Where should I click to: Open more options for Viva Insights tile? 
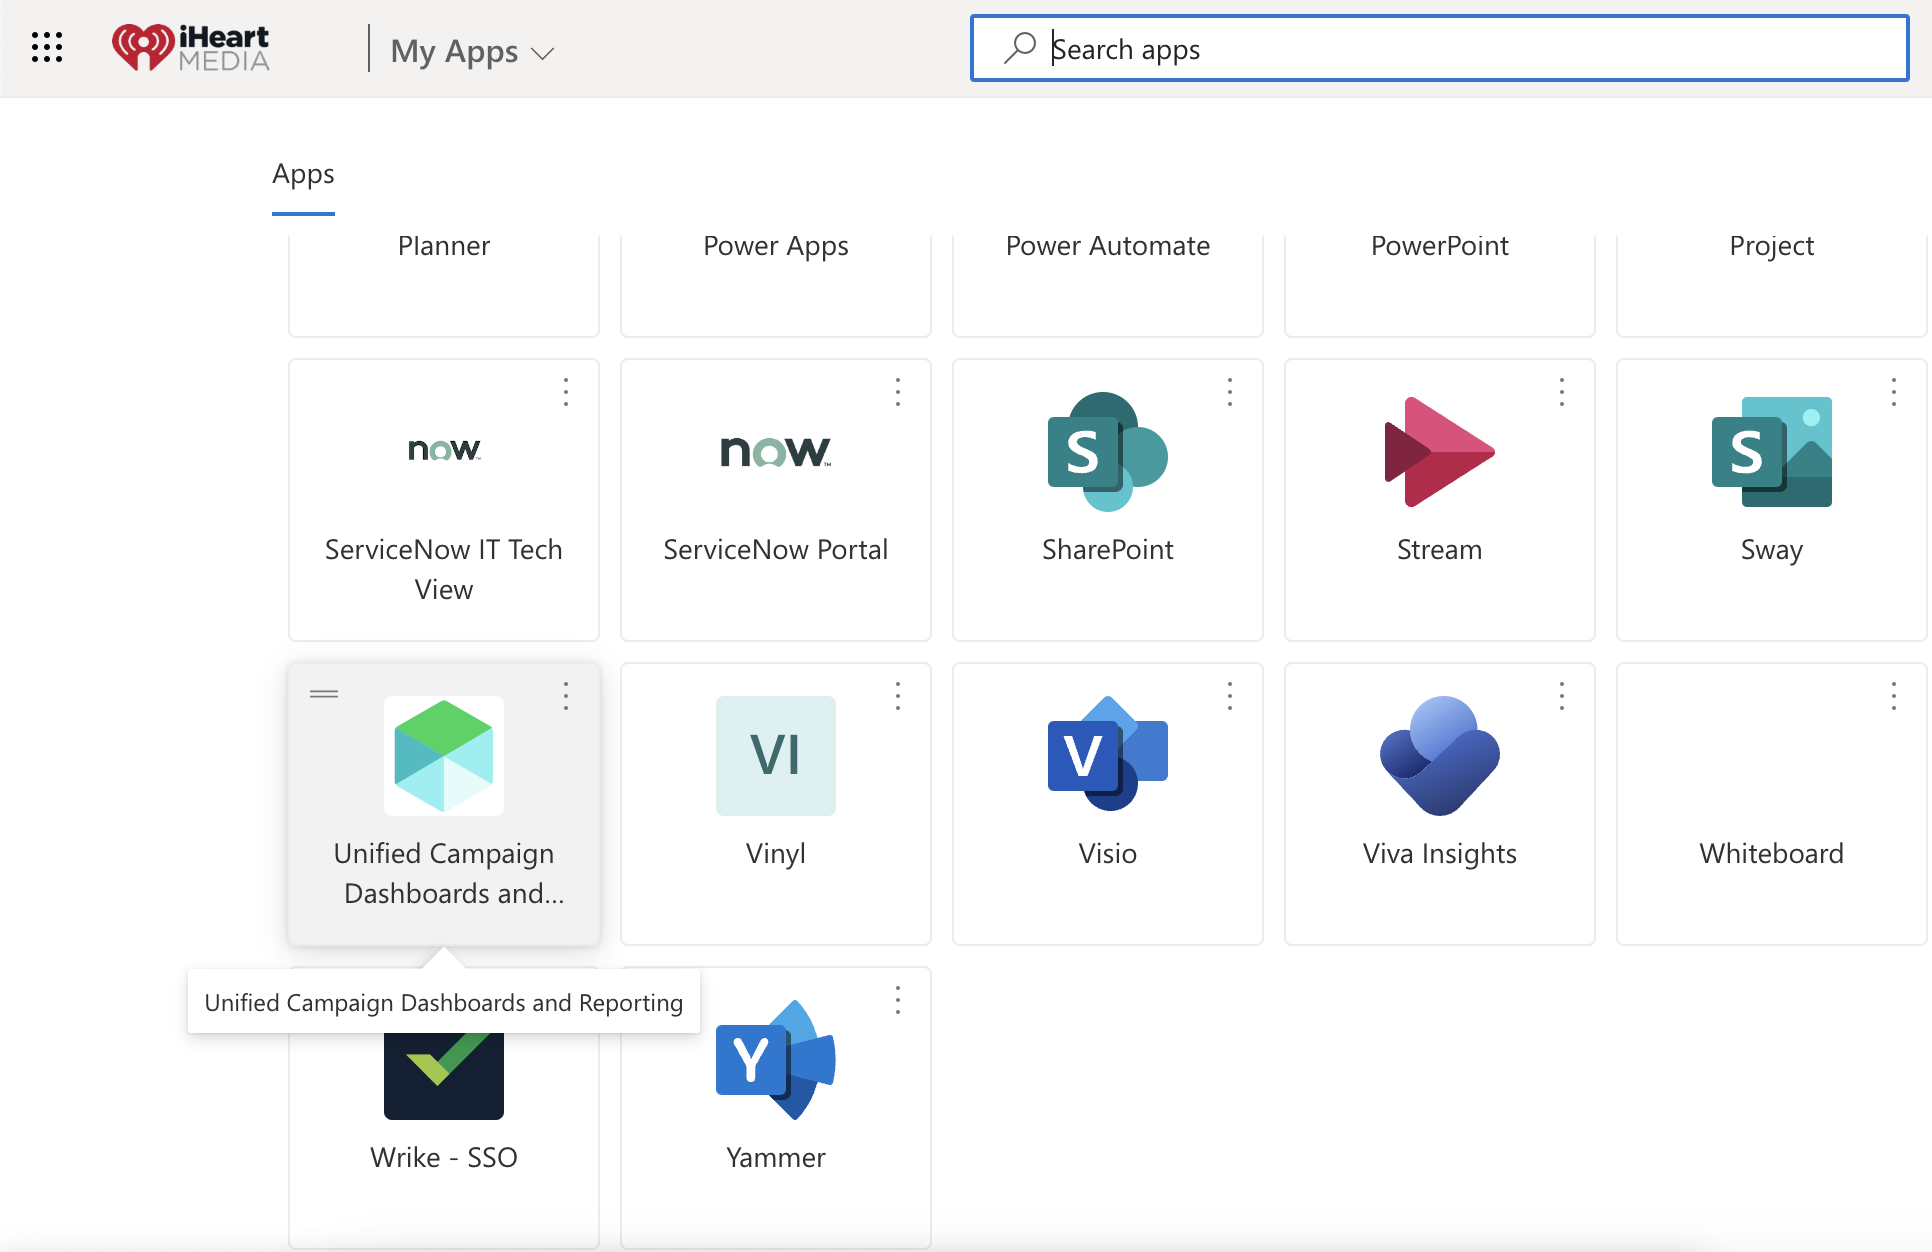(1562, 696)
